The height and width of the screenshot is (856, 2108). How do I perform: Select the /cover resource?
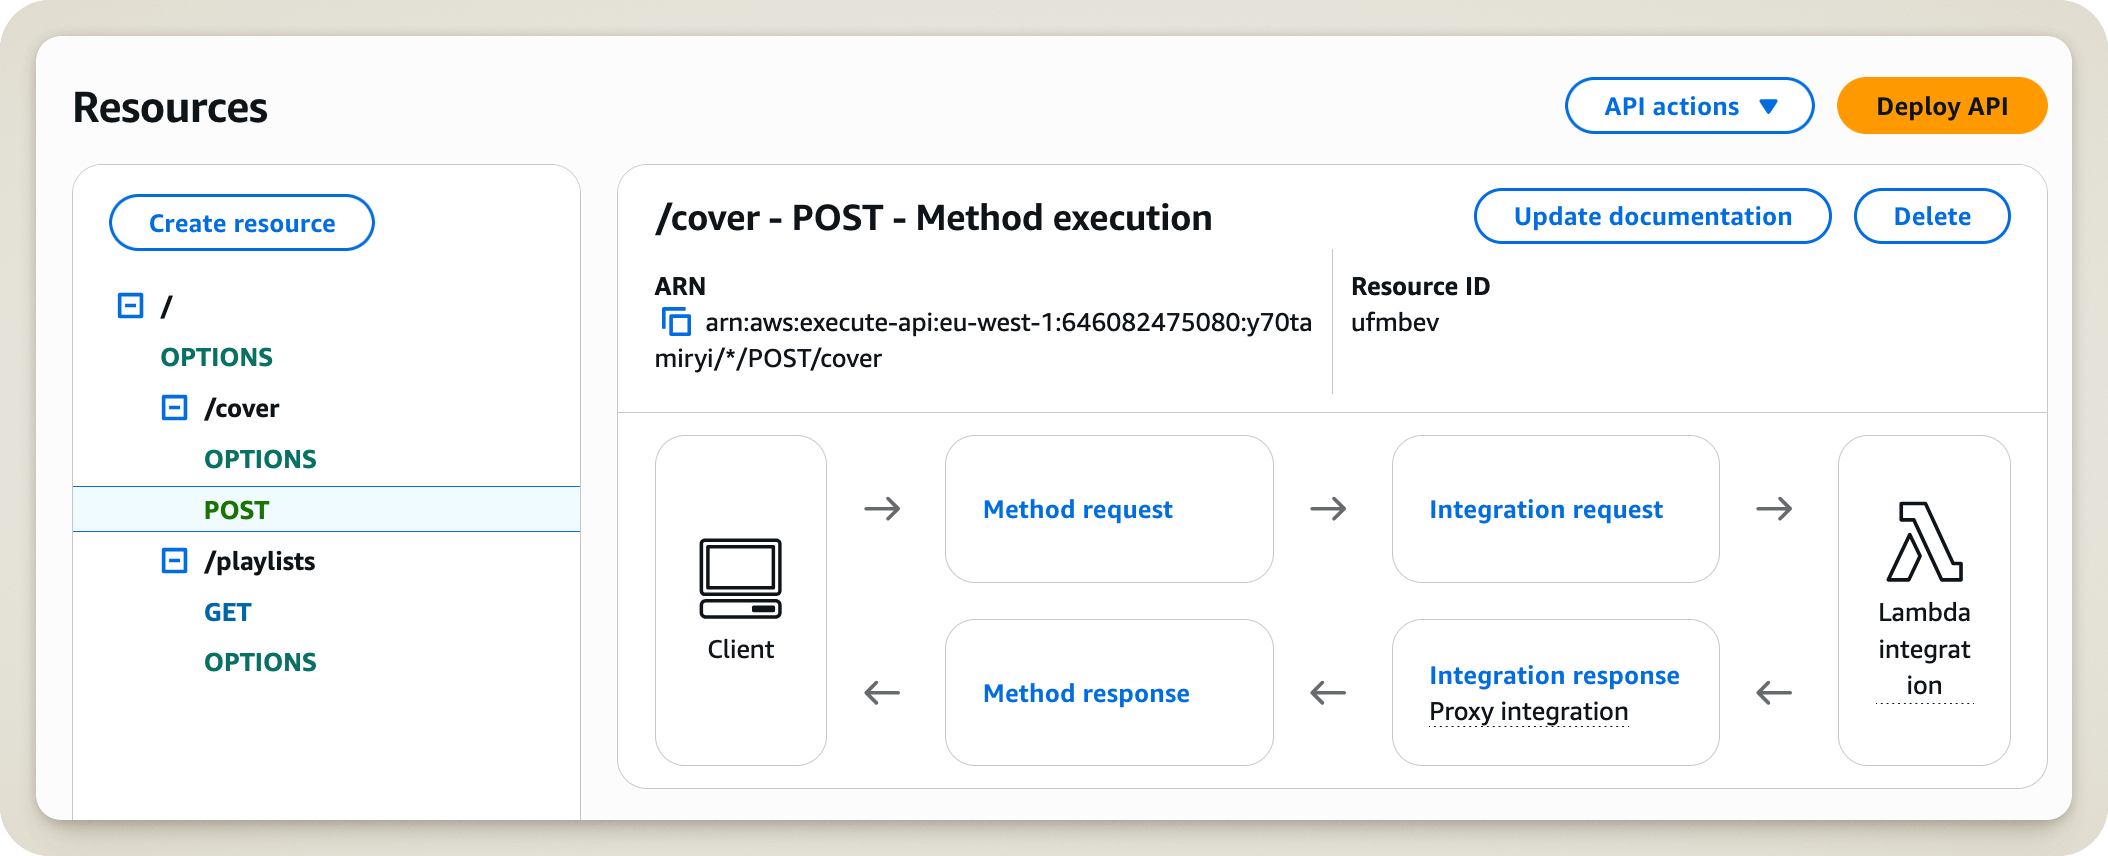(x=242, y=408)
